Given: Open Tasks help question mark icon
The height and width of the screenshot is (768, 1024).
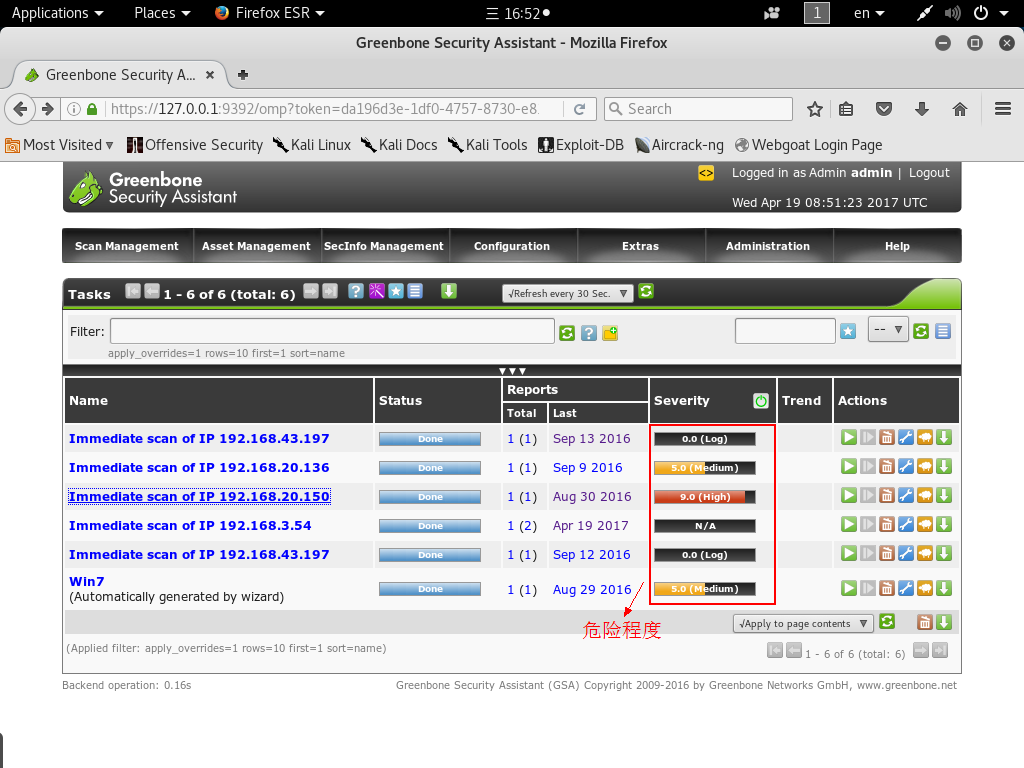Looking at the screenshot, I should [355, 291].
